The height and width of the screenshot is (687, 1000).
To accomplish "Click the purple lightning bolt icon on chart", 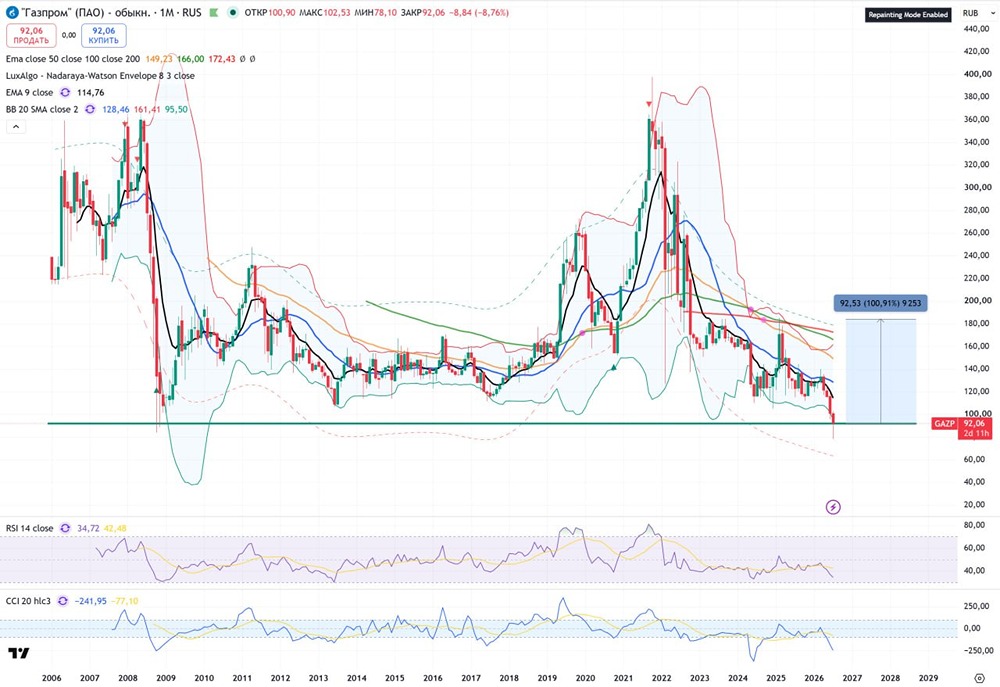I will tap(833, 507).
